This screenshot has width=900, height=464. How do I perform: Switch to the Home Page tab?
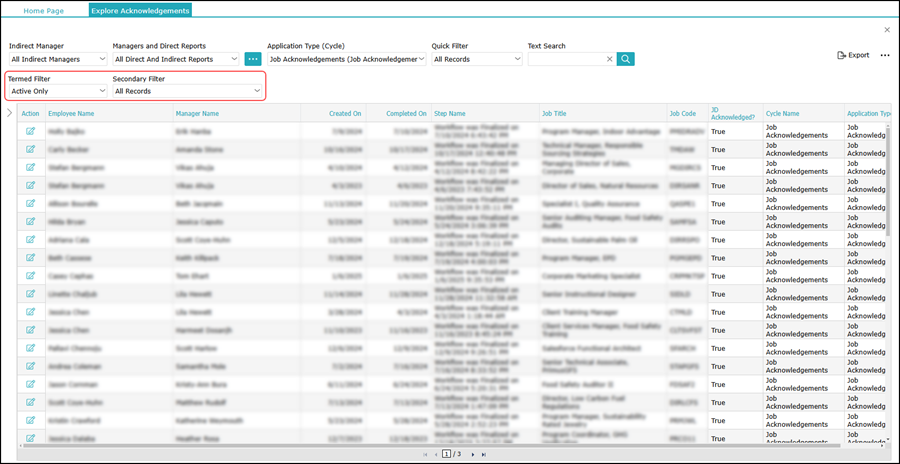46,10
